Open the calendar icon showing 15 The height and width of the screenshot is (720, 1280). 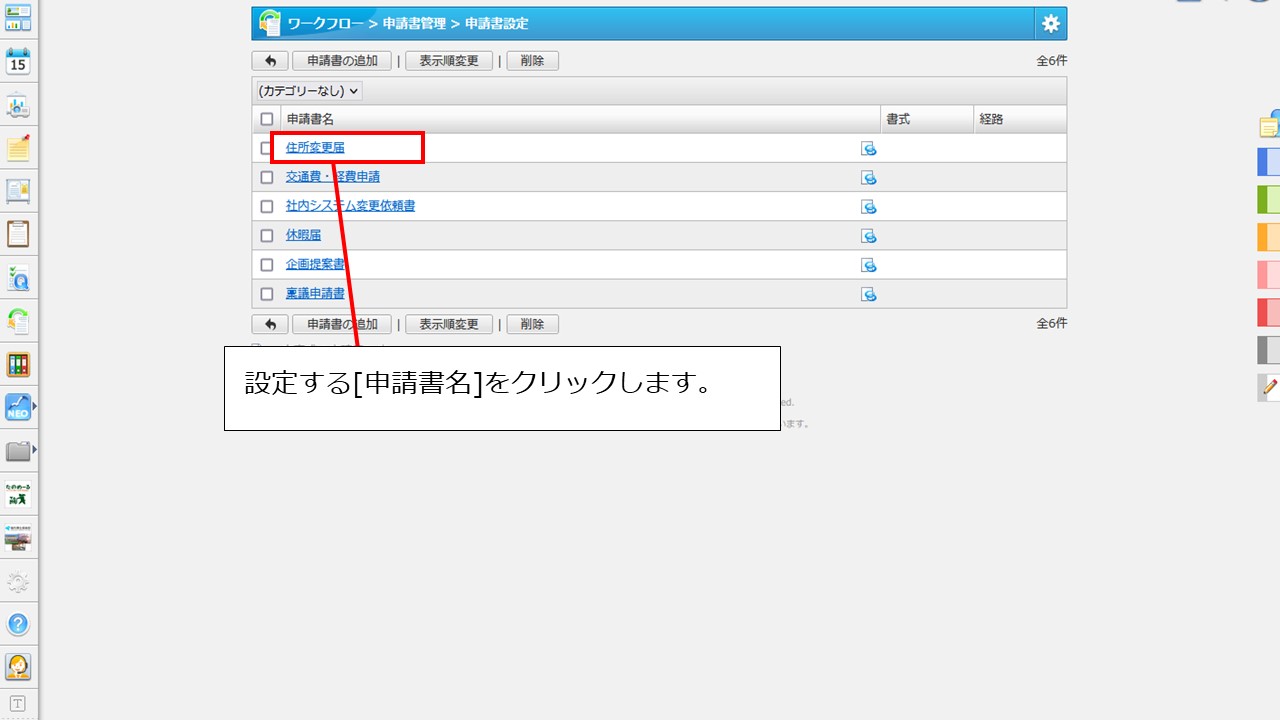click(x=18, y=61)
